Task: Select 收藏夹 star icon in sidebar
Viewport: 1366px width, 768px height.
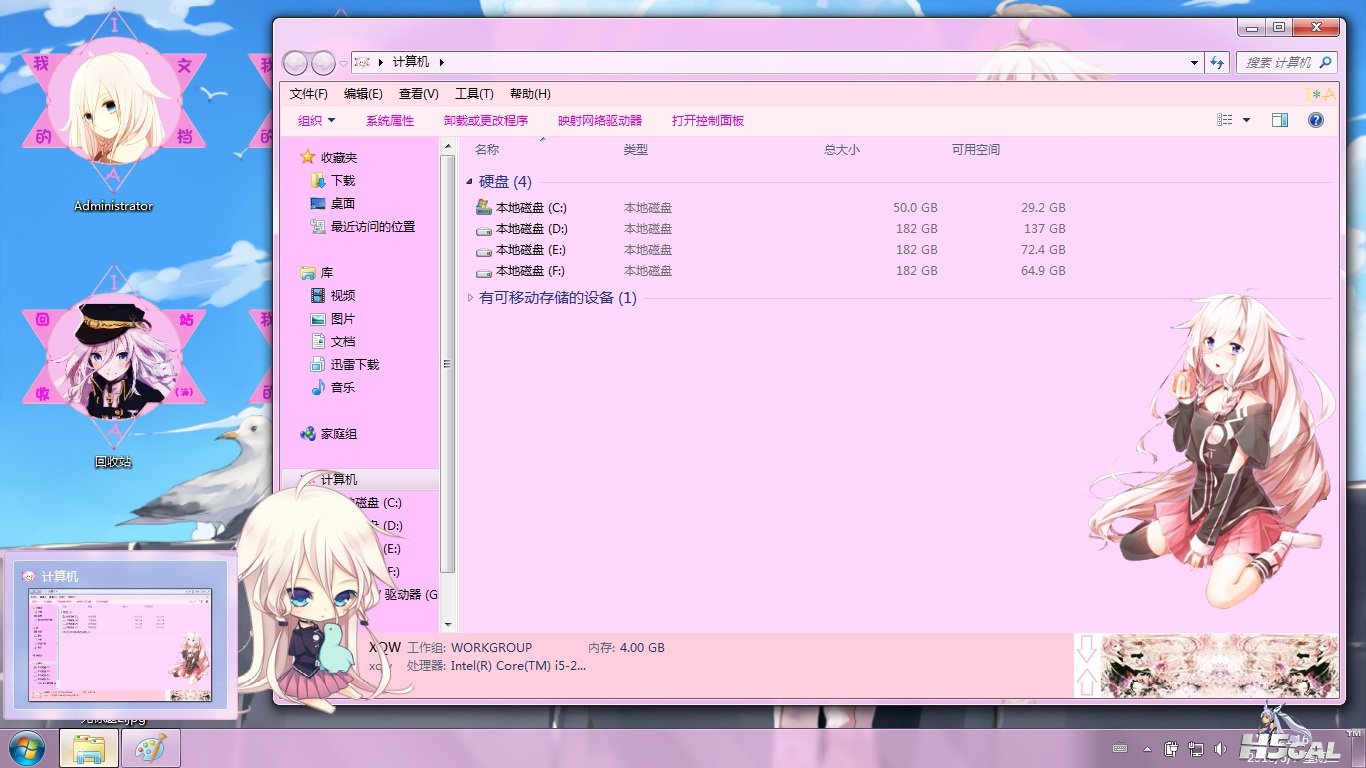Action: click(308, 157)
